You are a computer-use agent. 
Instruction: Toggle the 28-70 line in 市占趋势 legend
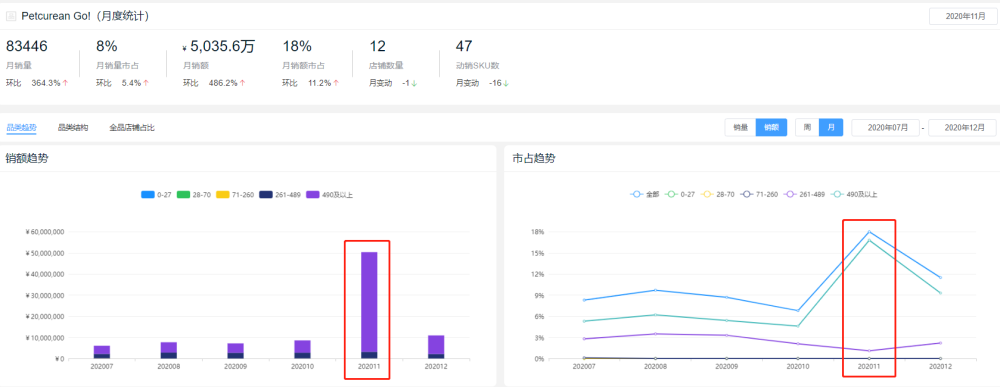717,194
